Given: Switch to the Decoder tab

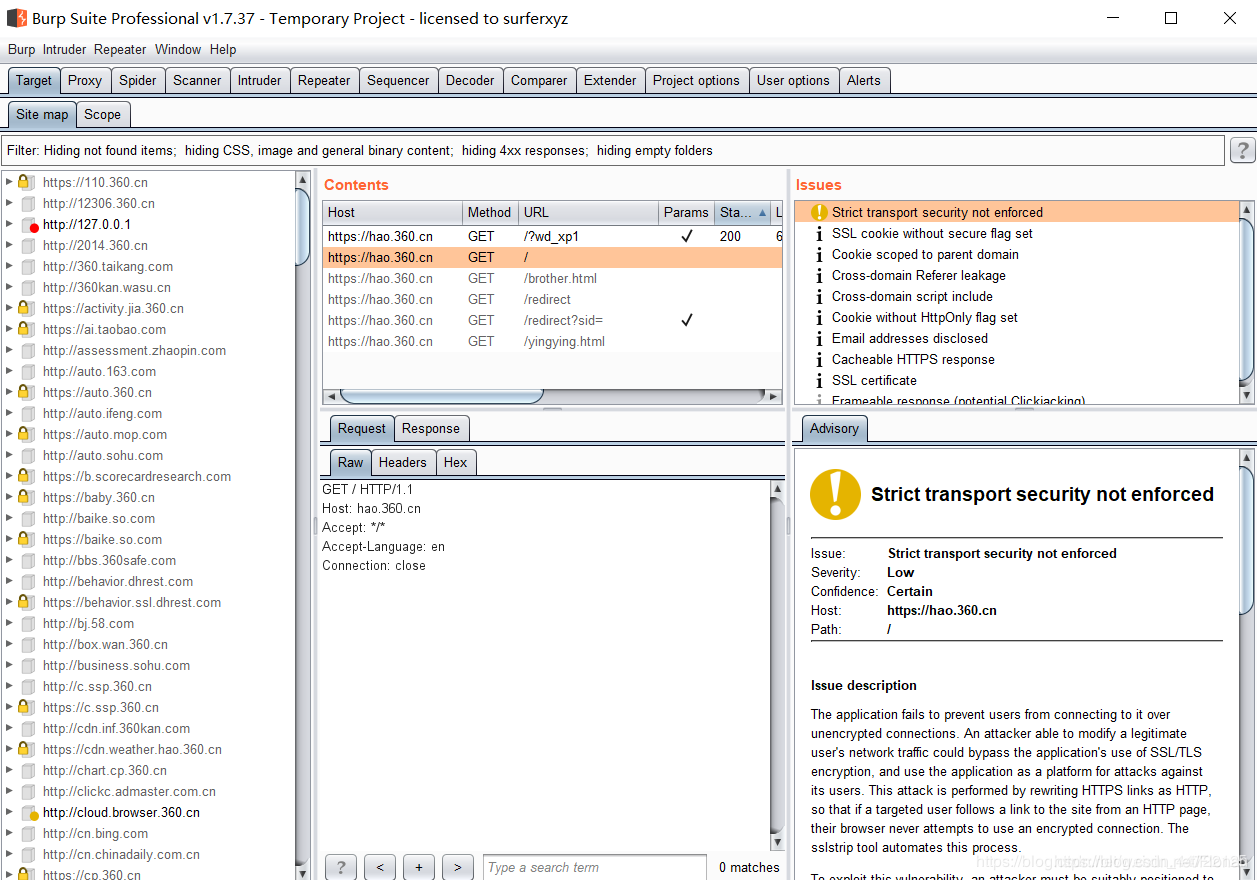Looking at the screenshot, I should [470, 80].
